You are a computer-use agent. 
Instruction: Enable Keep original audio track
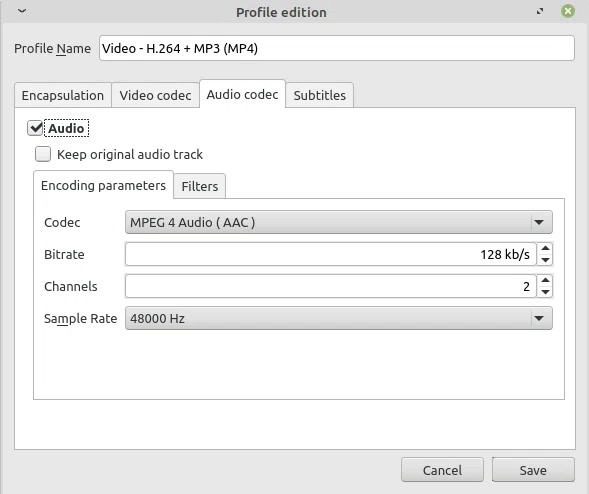(x=43, y=154)
